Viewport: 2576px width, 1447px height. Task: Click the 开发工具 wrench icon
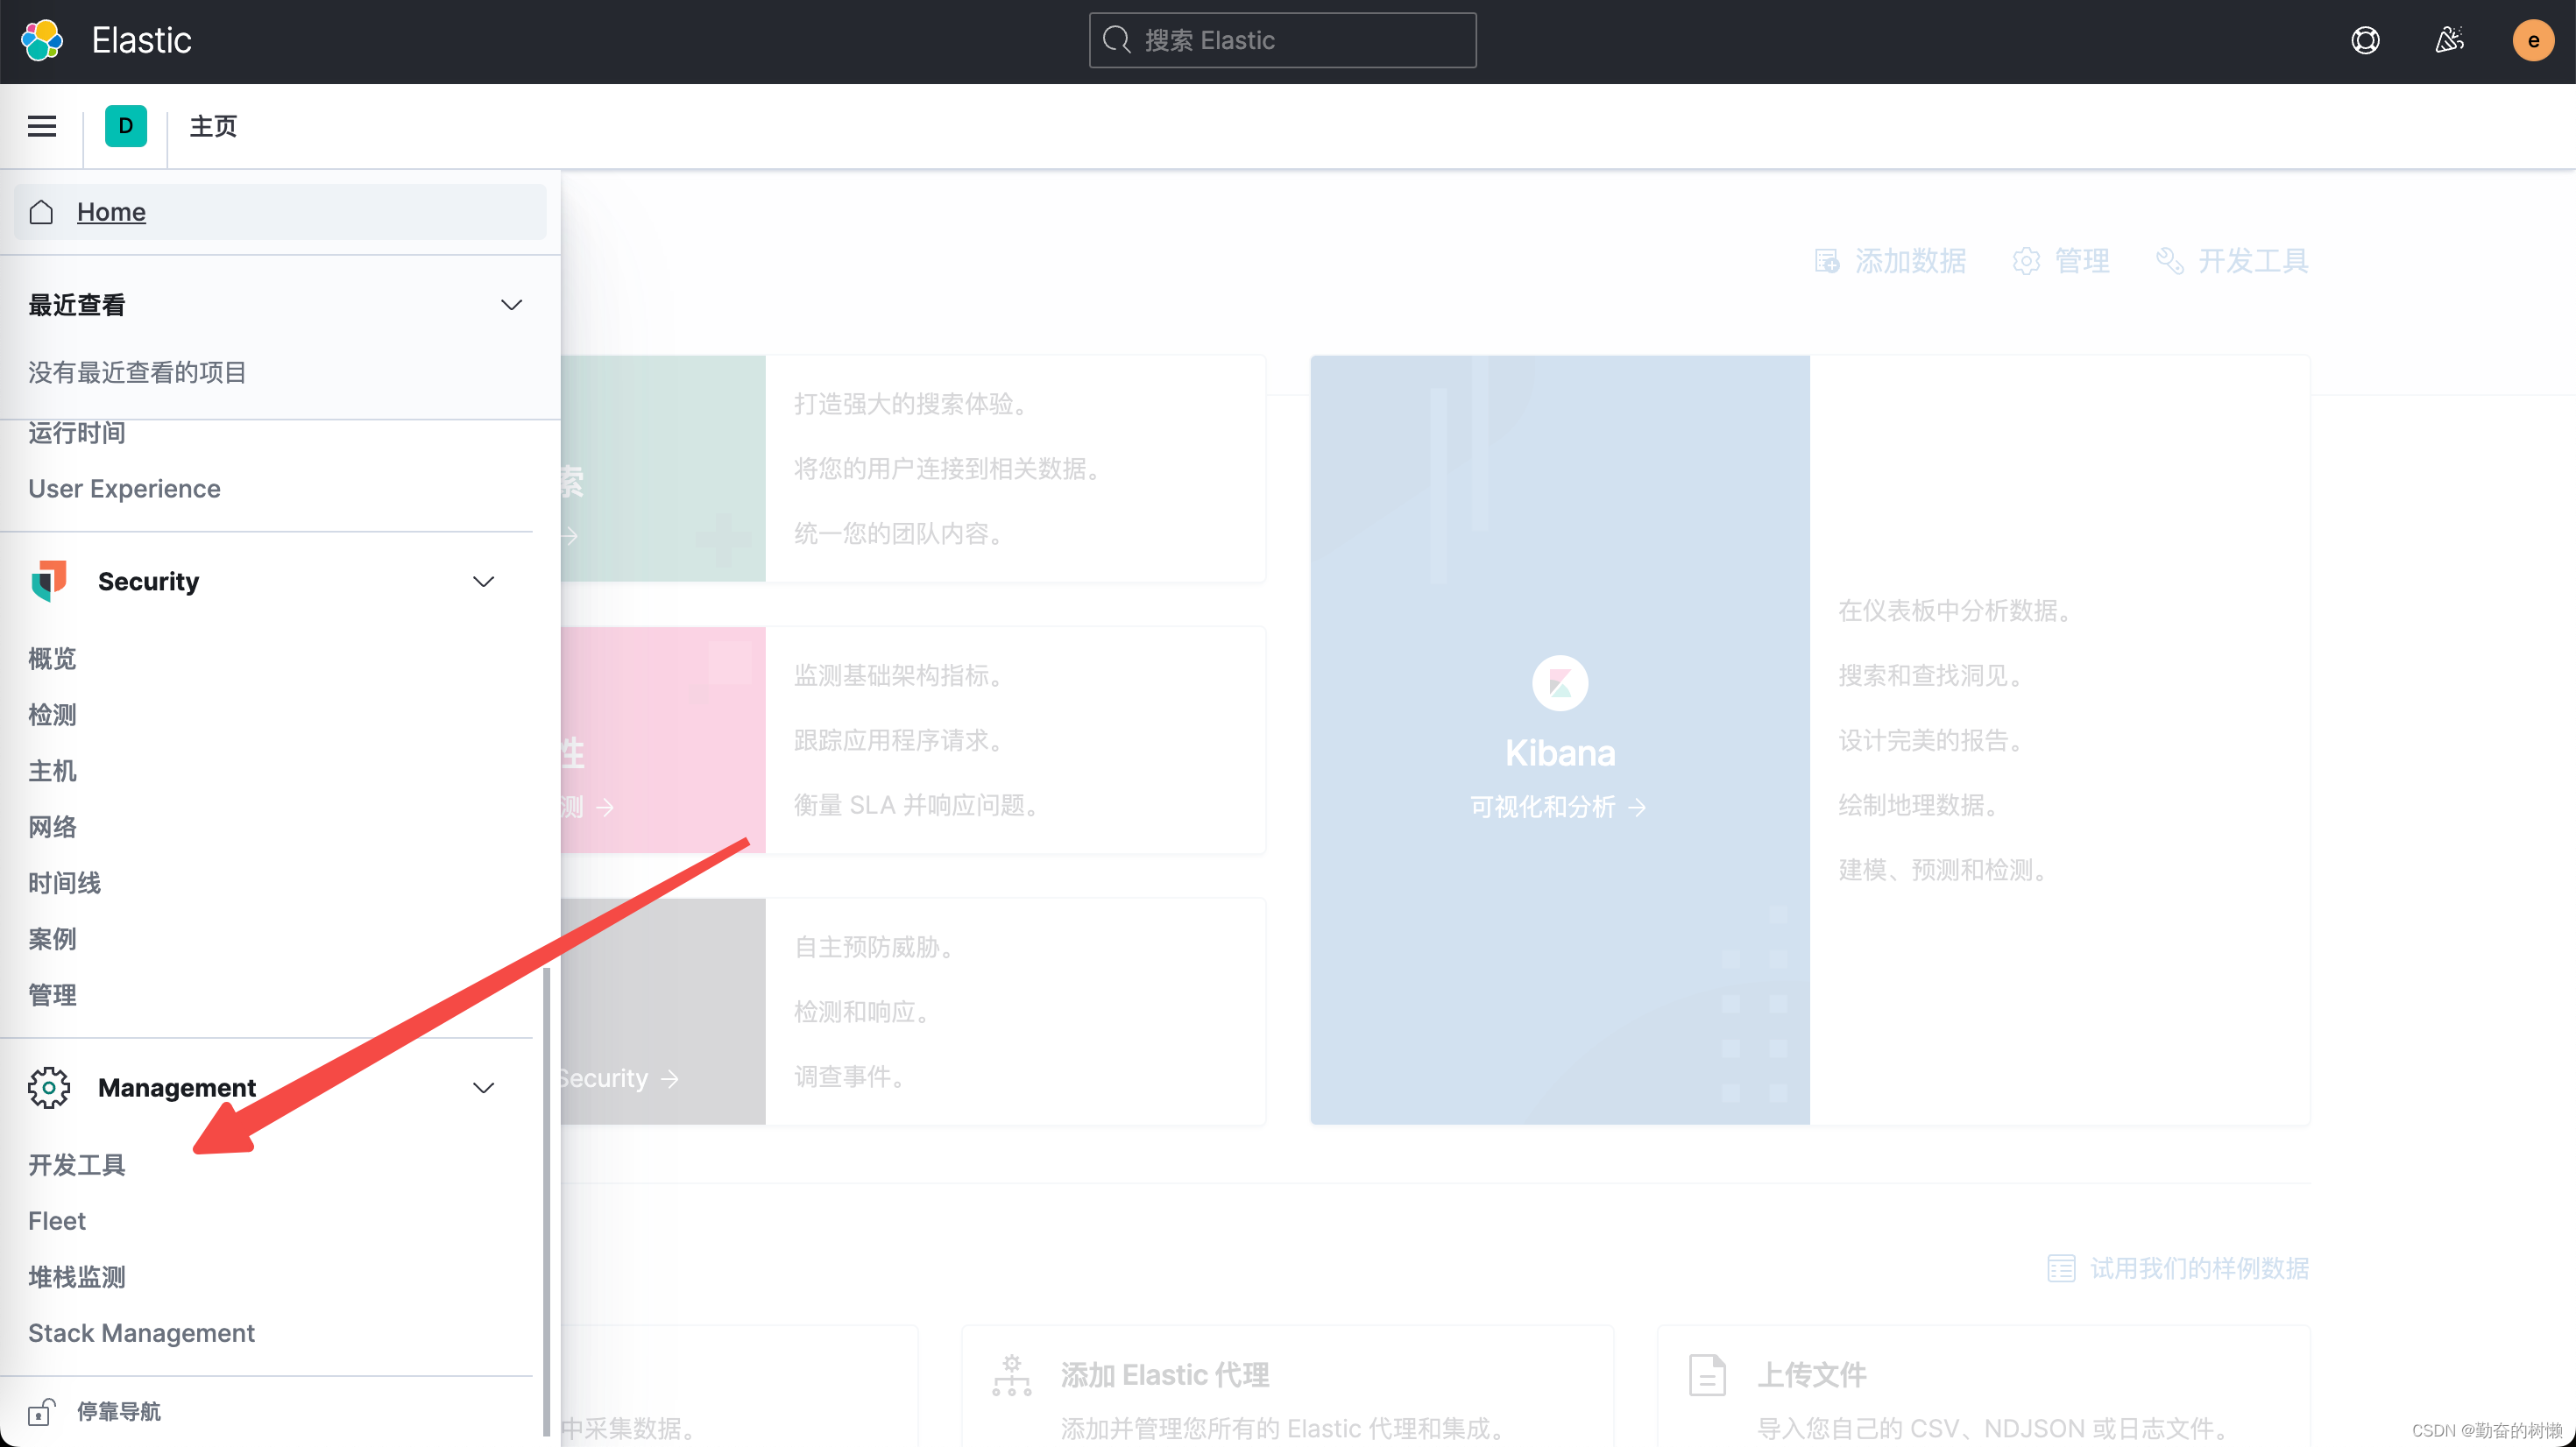[x=2170, y=261]
